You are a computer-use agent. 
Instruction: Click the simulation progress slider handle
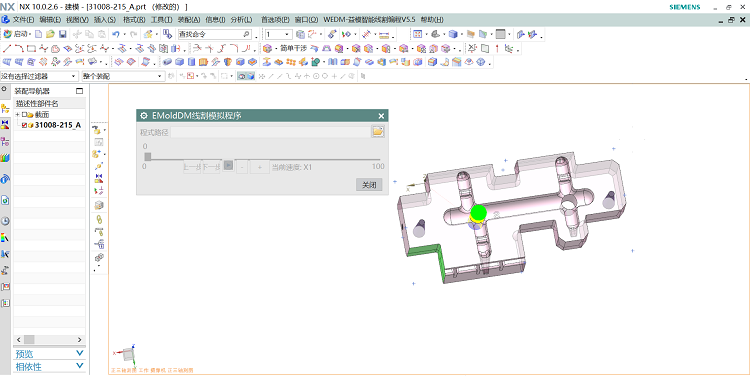[x=148, y=157]
